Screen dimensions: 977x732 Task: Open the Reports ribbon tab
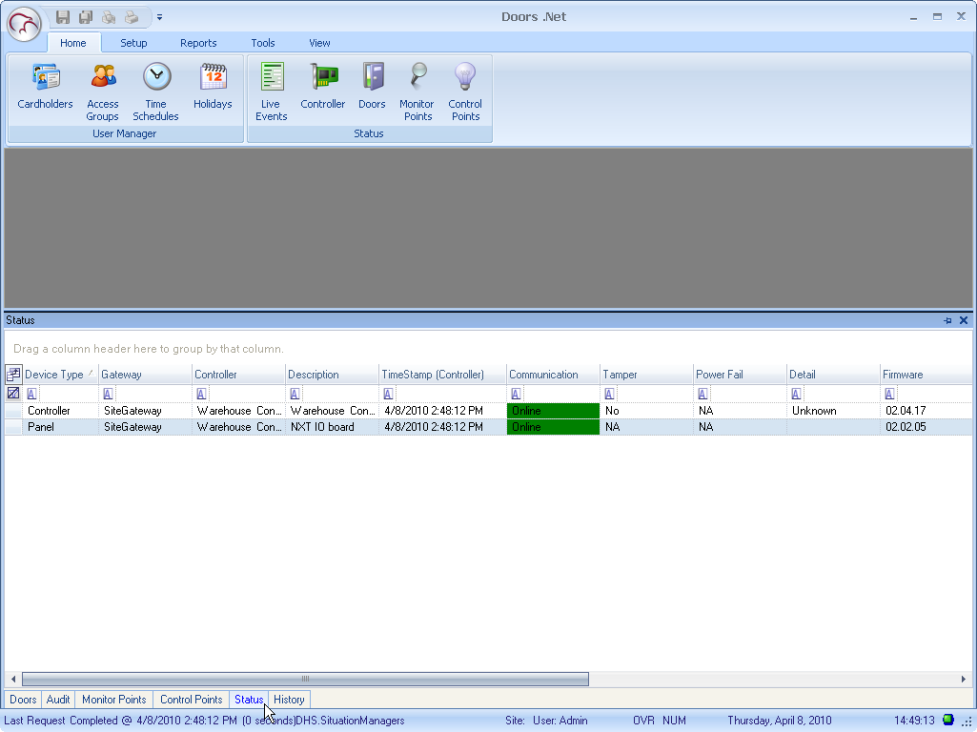tap(198, 43)
